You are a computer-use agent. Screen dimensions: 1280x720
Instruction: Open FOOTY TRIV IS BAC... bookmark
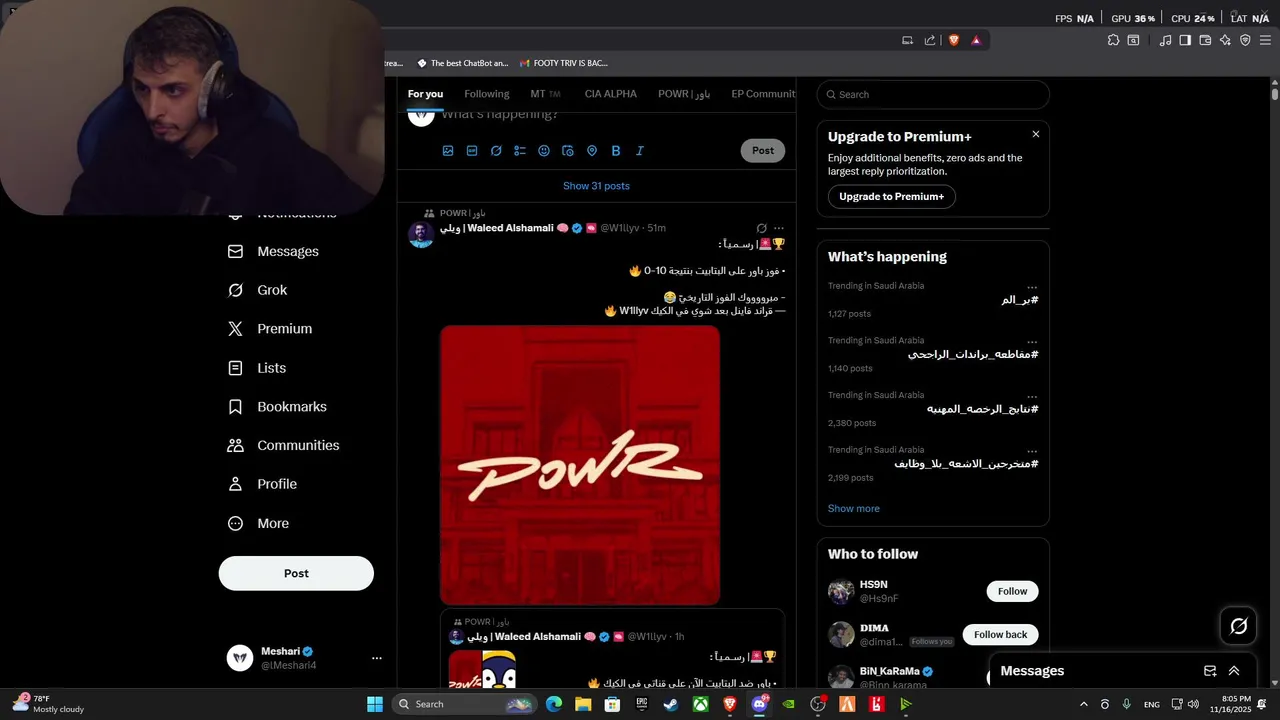[563, 63]
